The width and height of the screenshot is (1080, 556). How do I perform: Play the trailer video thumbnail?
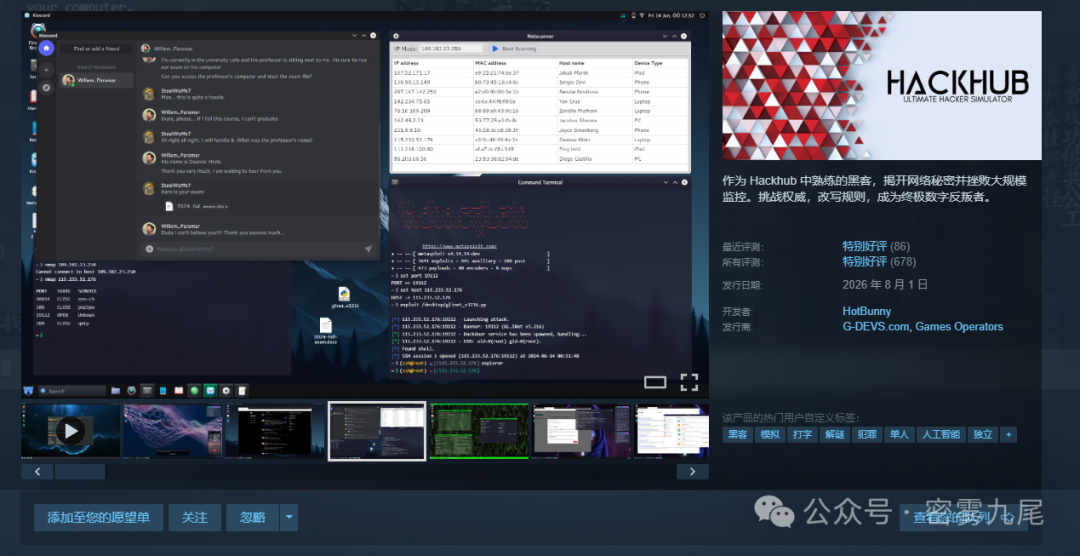tap(70, 431)
